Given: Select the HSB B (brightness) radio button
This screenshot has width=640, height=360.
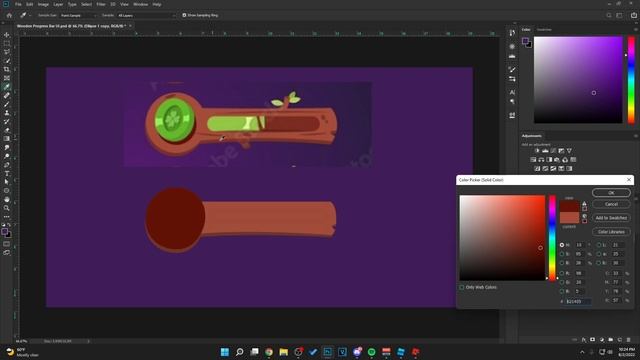Looking at the screenshot, I should 562,263.
